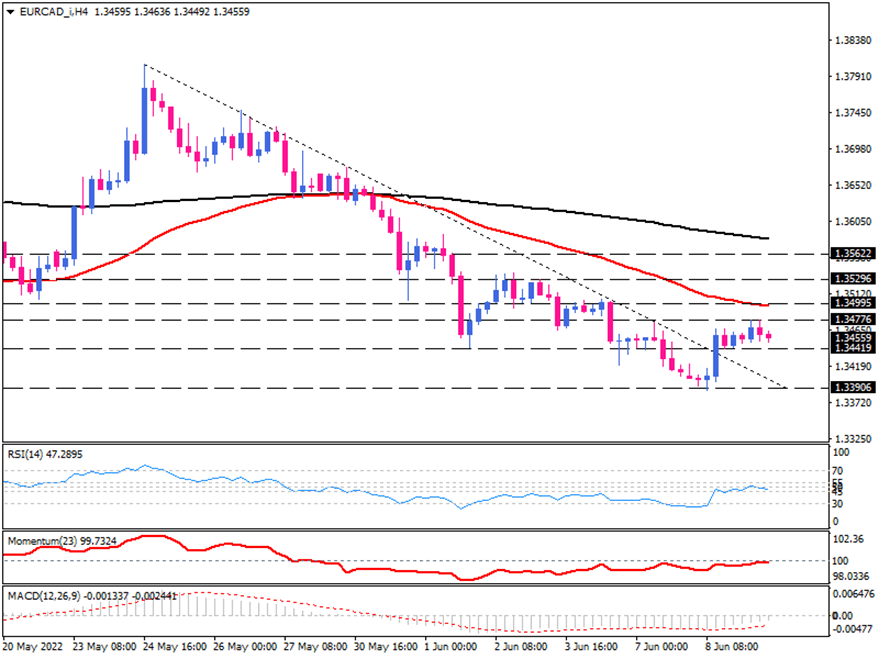Click the 26 May 00:00 time label
The width and height of the screenshot is (879, 659).
(245, 647)
